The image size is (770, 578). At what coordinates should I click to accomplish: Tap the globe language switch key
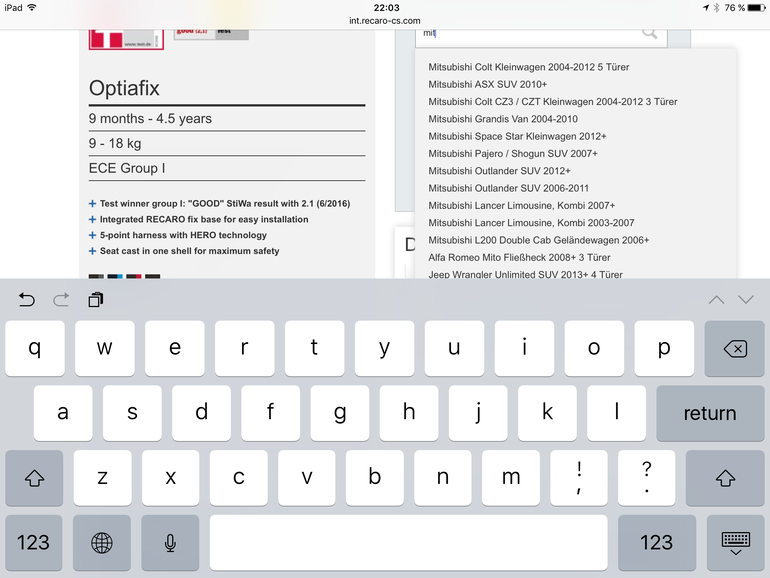pos(102,542)
